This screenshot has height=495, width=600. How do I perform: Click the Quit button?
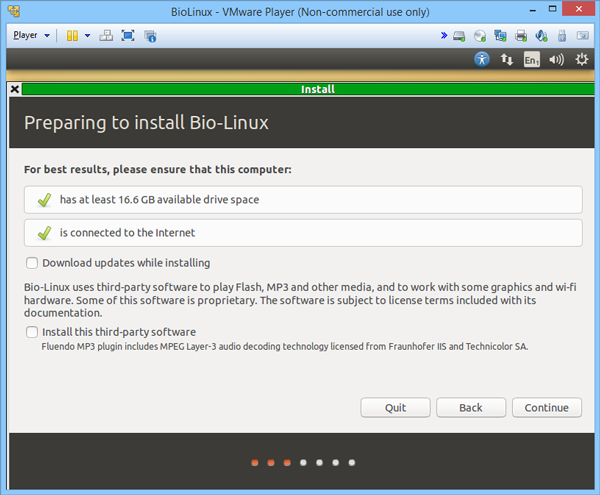click(395, 407)
